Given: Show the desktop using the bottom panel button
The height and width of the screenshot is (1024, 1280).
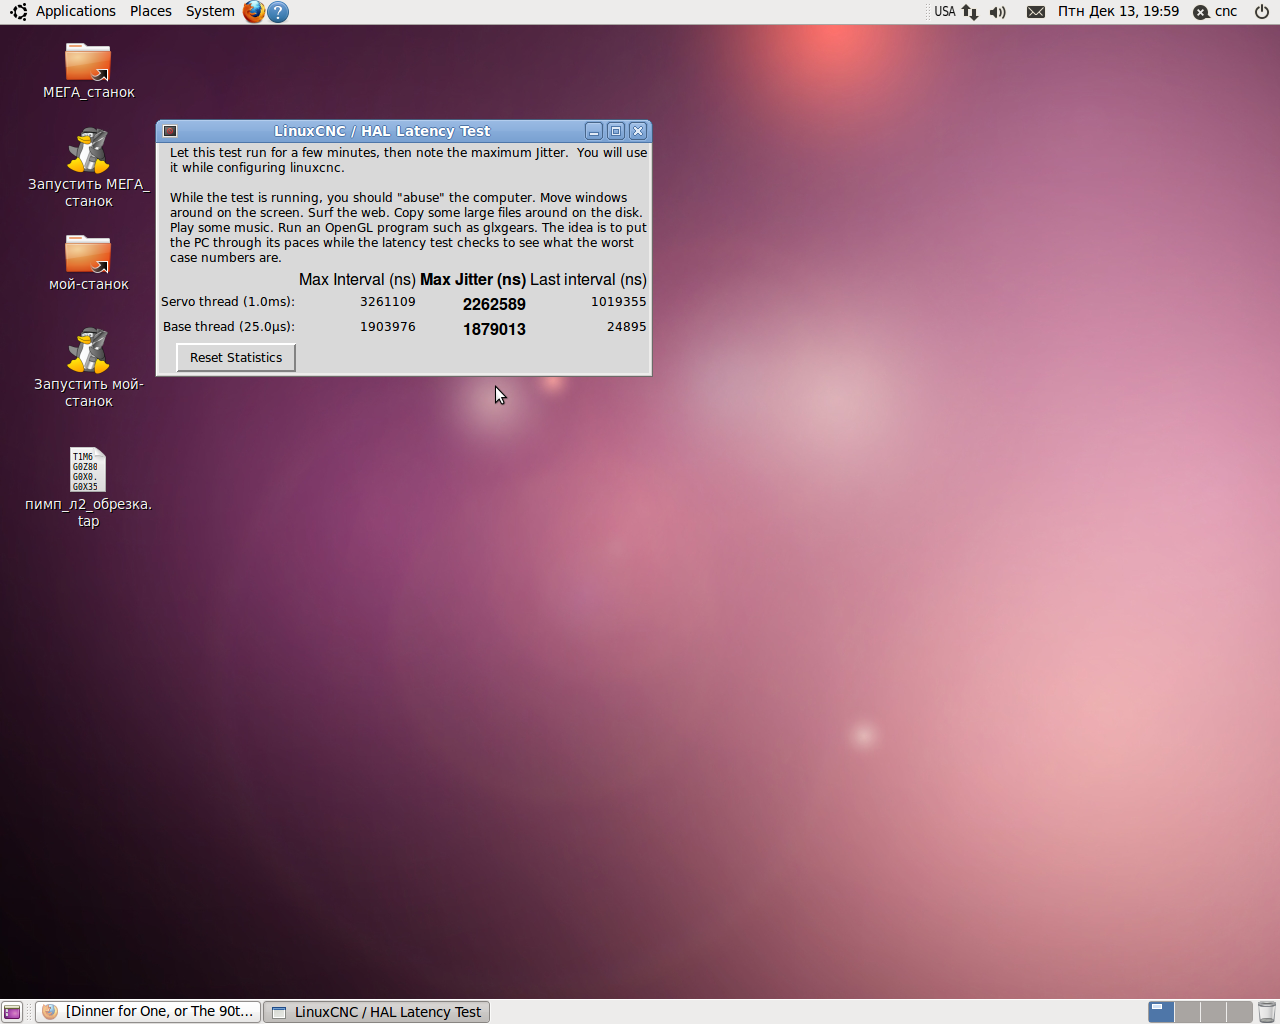Looking at the screenshot, I should click(x=12, y=1012).
